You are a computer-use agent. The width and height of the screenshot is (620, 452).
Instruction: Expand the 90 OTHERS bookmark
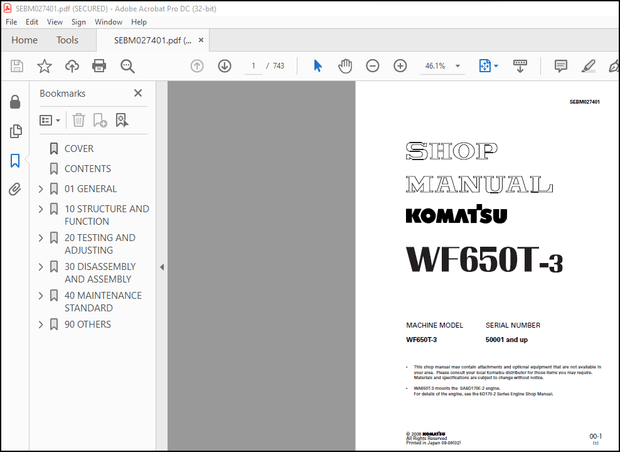click(x=41, y=325)
